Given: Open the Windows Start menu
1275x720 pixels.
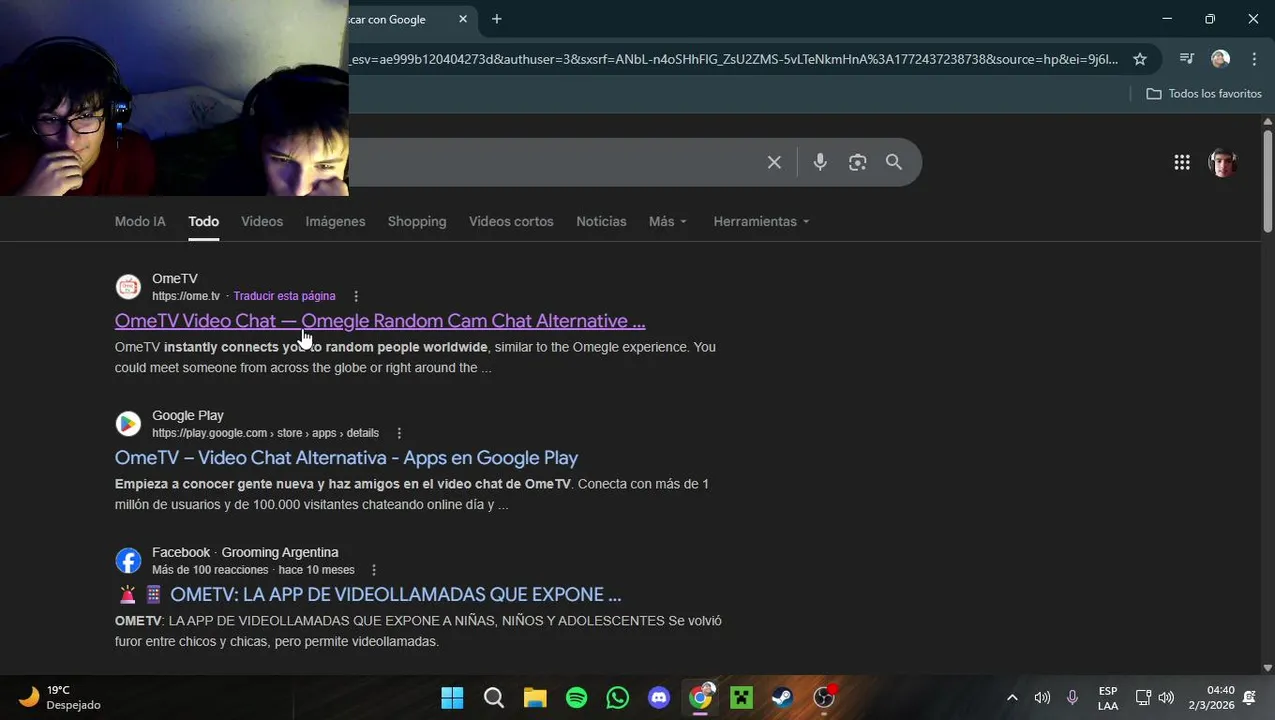Looking at the screenshot, I should (x=452, y=697).
